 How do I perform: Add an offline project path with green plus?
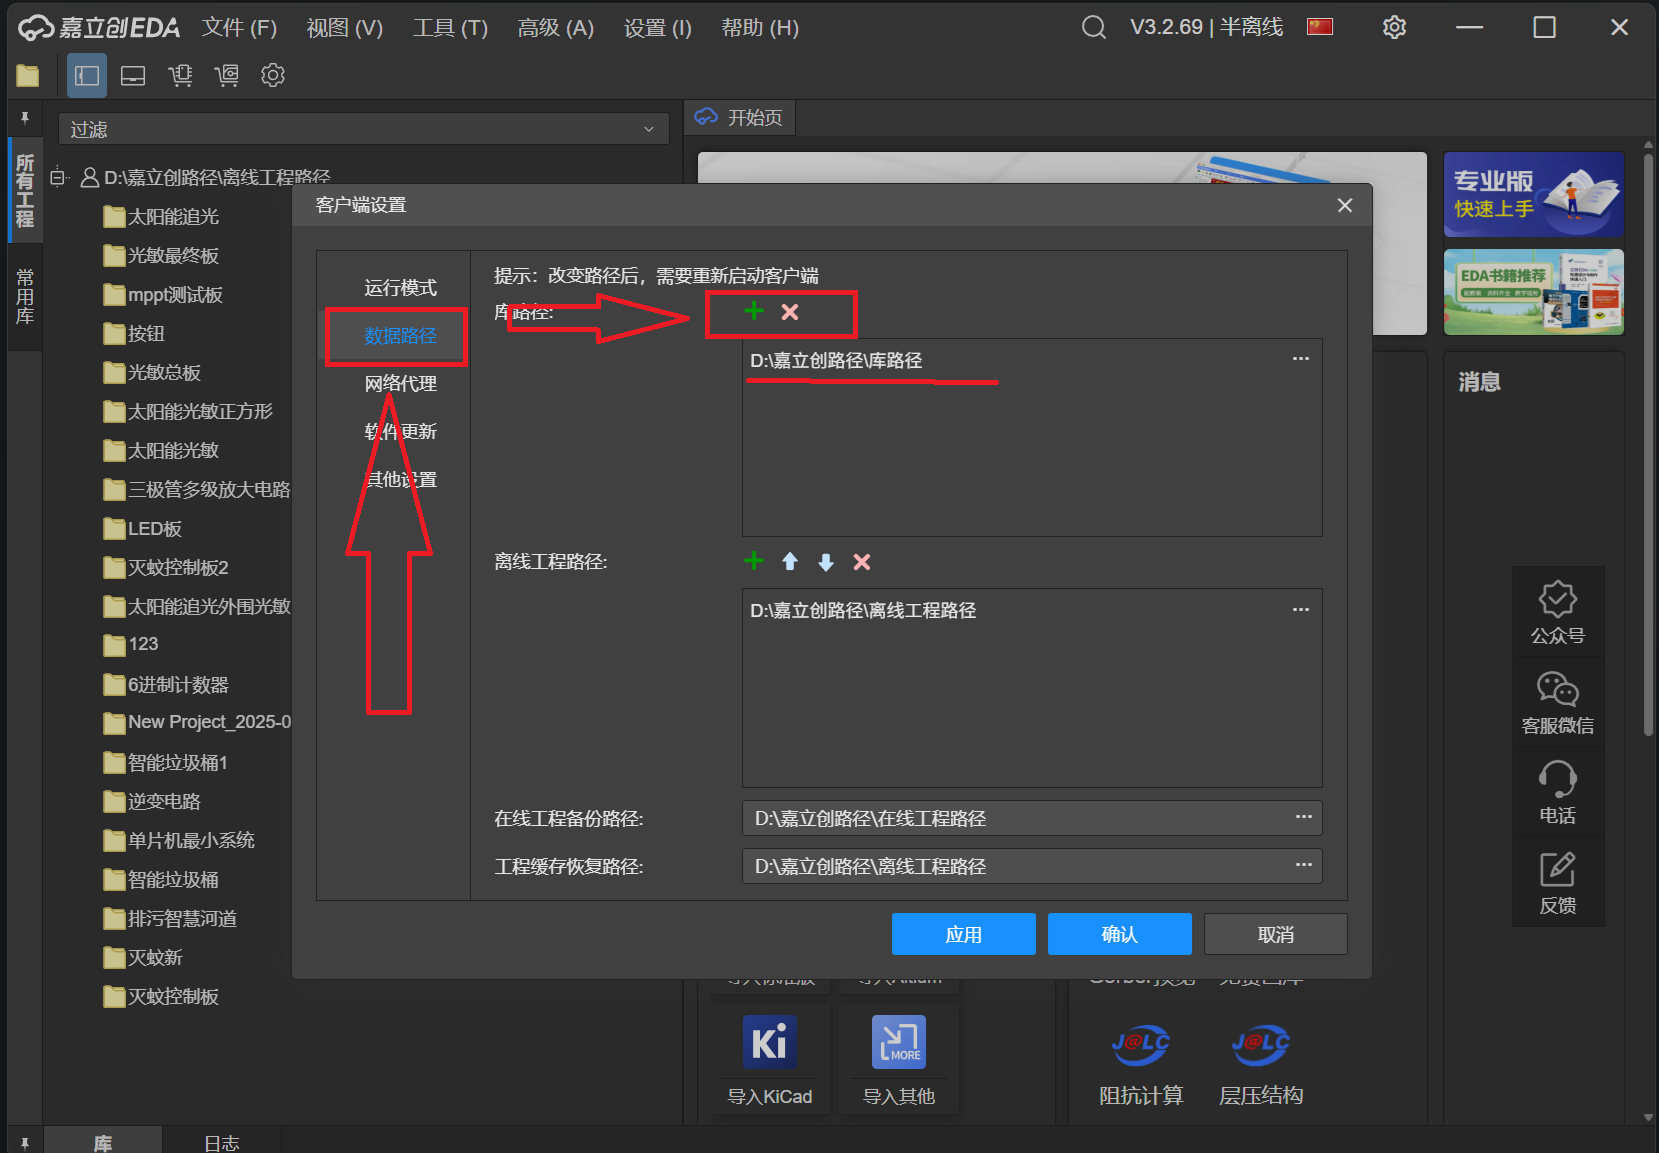(x=754, y=562)
